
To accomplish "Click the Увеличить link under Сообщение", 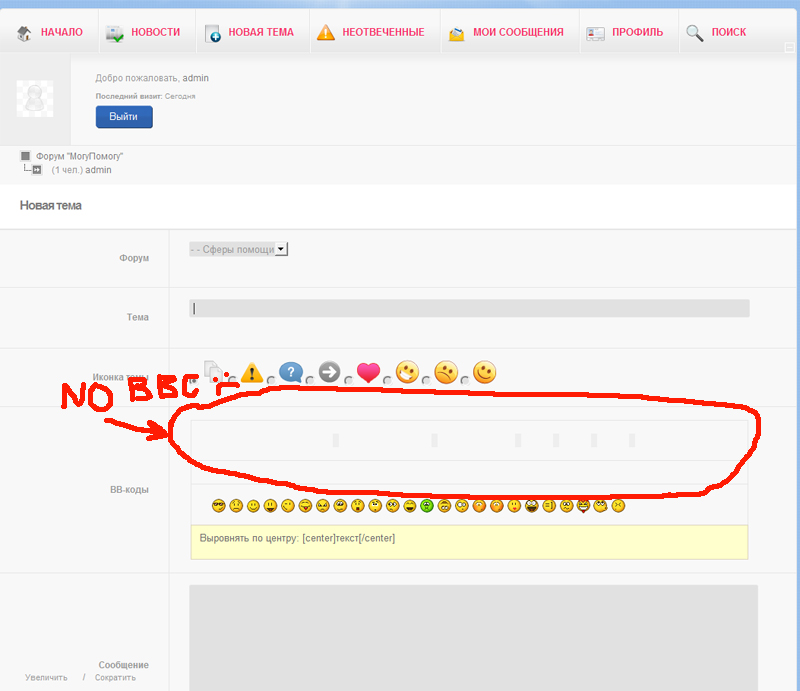I will pos(46,678).
